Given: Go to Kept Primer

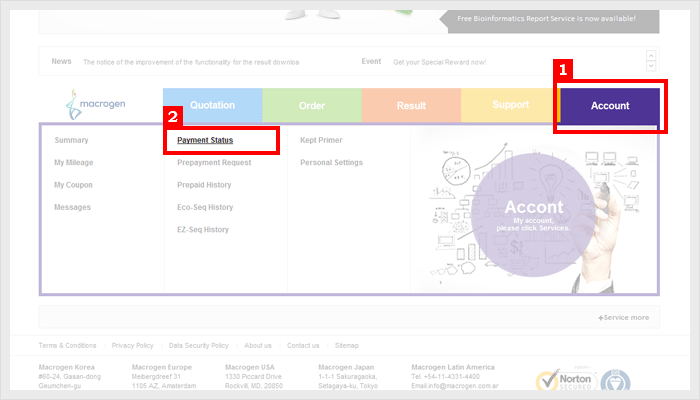Looking at the screenshot, I should click(321, 140).
